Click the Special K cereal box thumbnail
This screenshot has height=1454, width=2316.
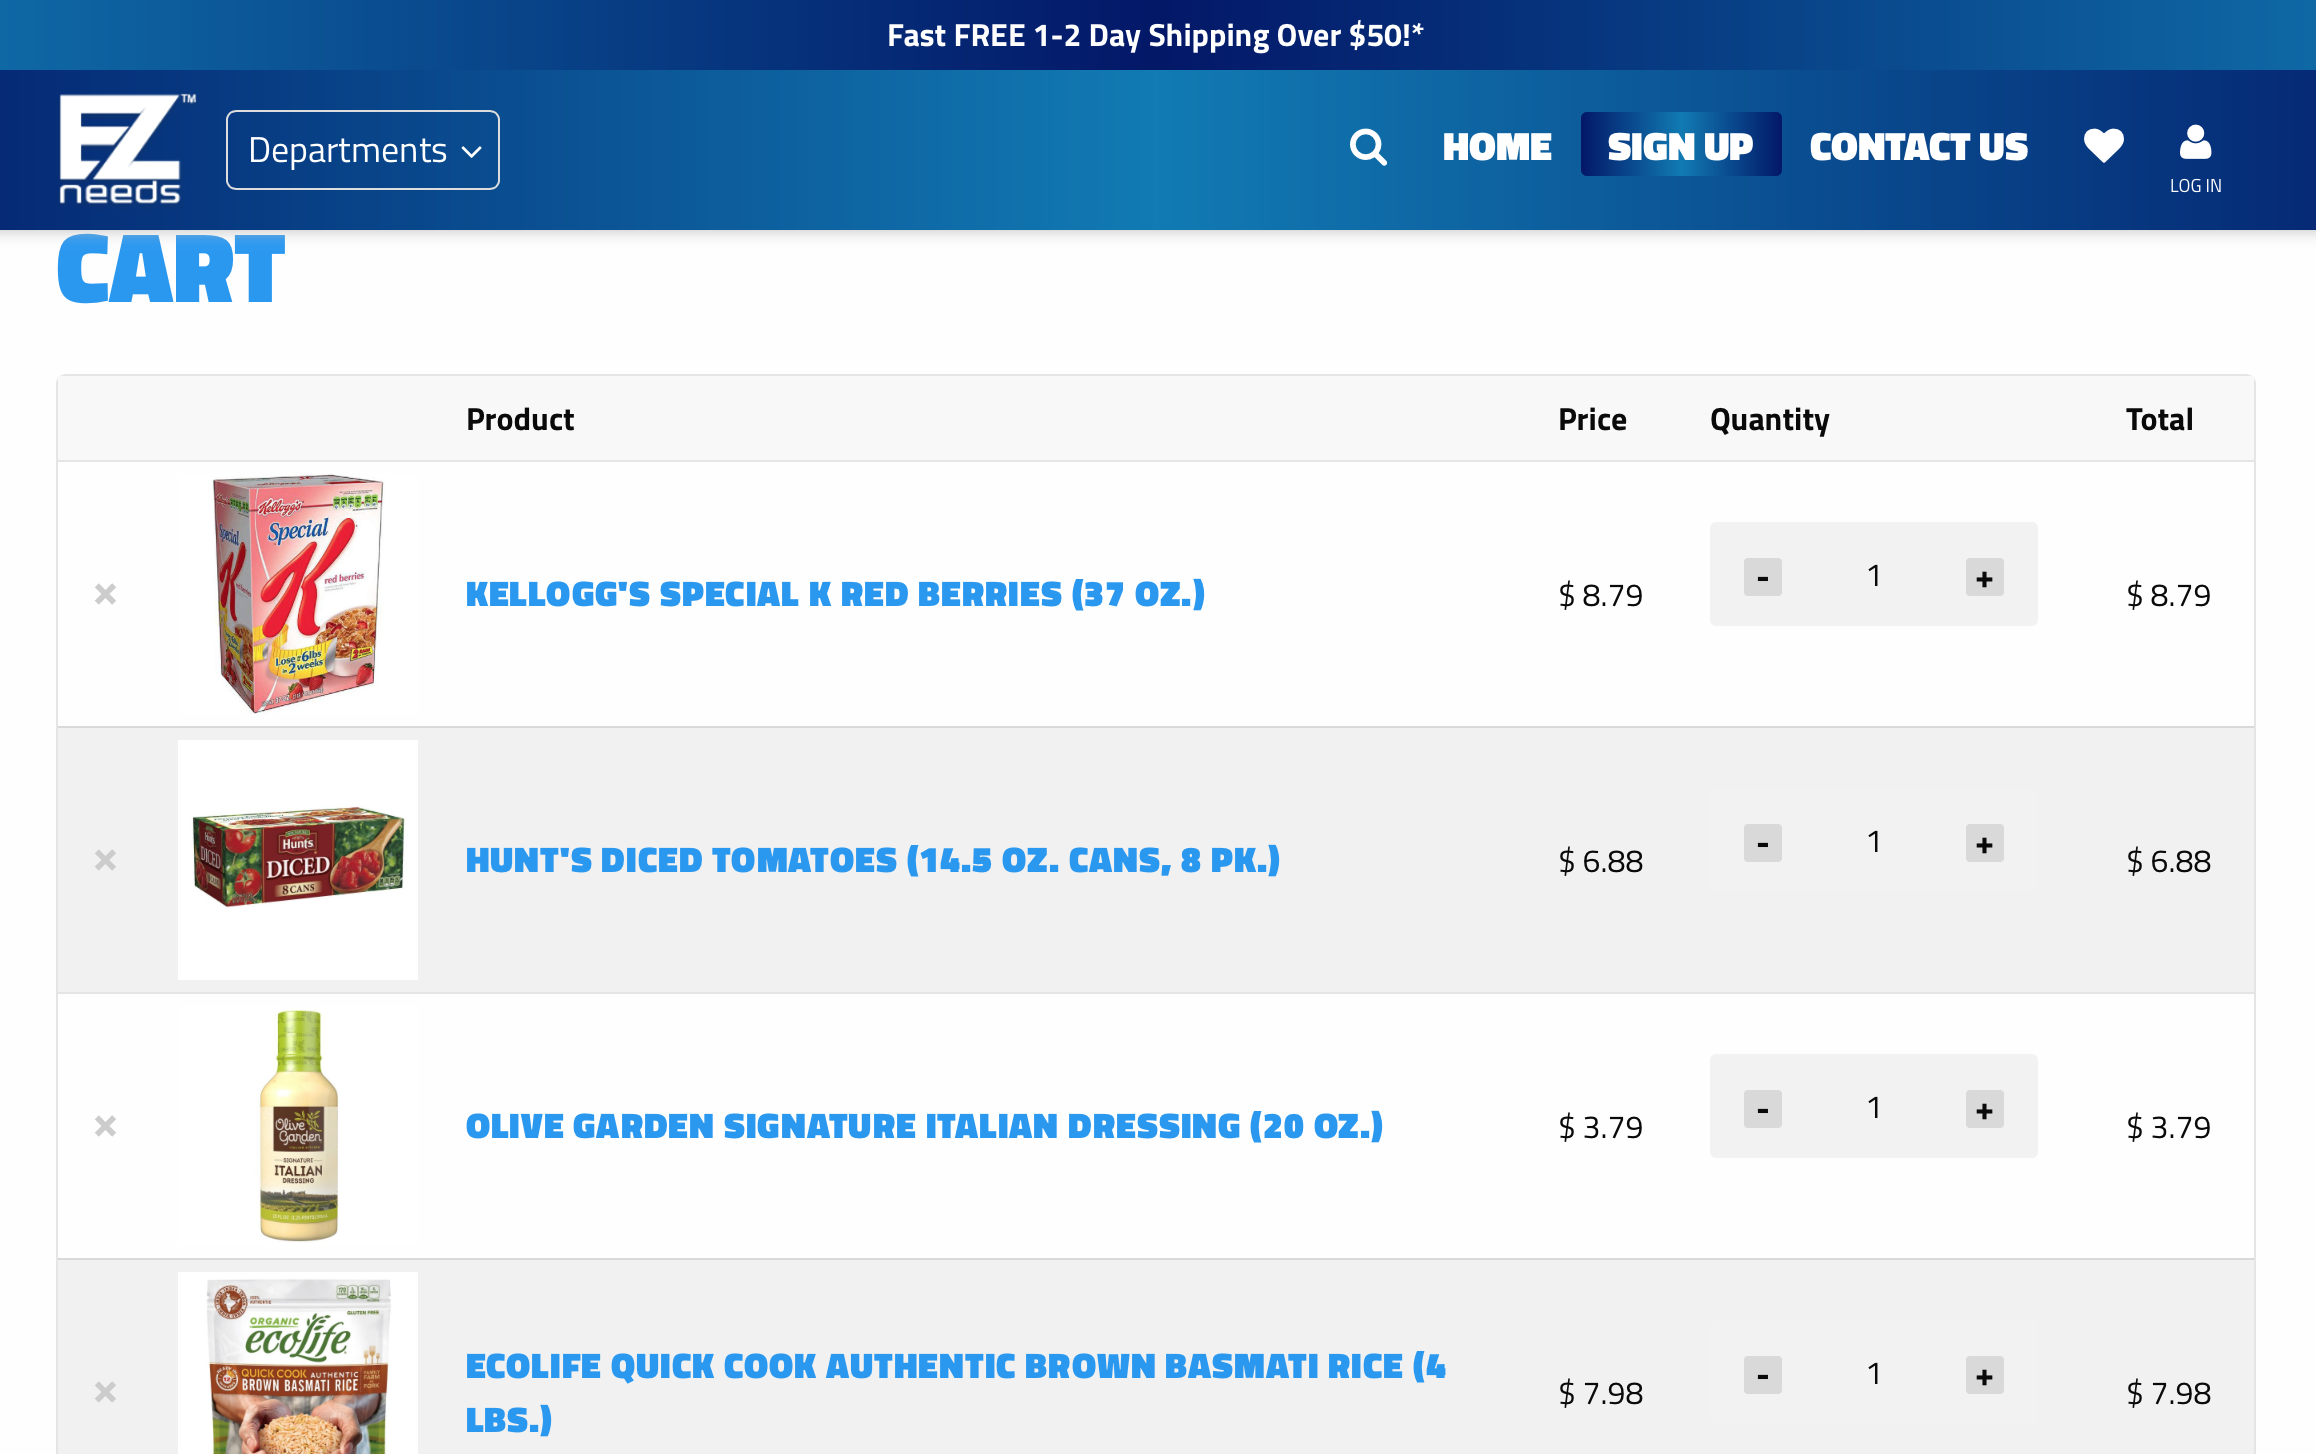pos(298,594)
